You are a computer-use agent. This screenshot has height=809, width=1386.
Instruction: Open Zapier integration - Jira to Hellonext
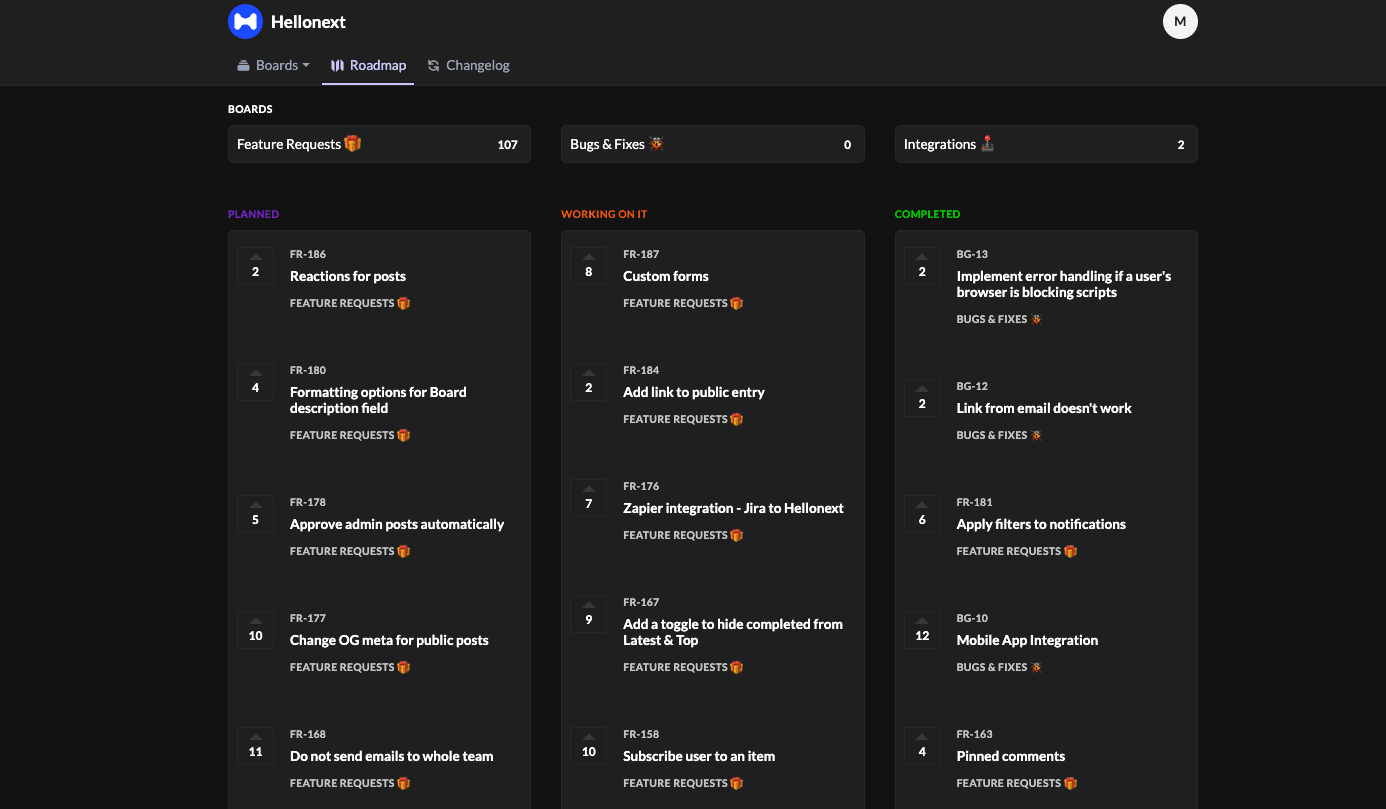pos(733,508)
